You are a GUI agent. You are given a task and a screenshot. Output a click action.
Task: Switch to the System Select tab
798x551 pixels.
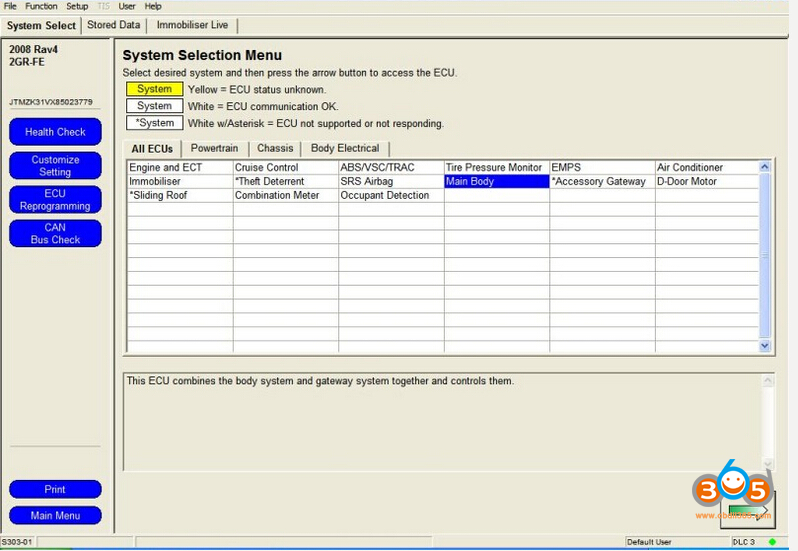coord(41,25)
